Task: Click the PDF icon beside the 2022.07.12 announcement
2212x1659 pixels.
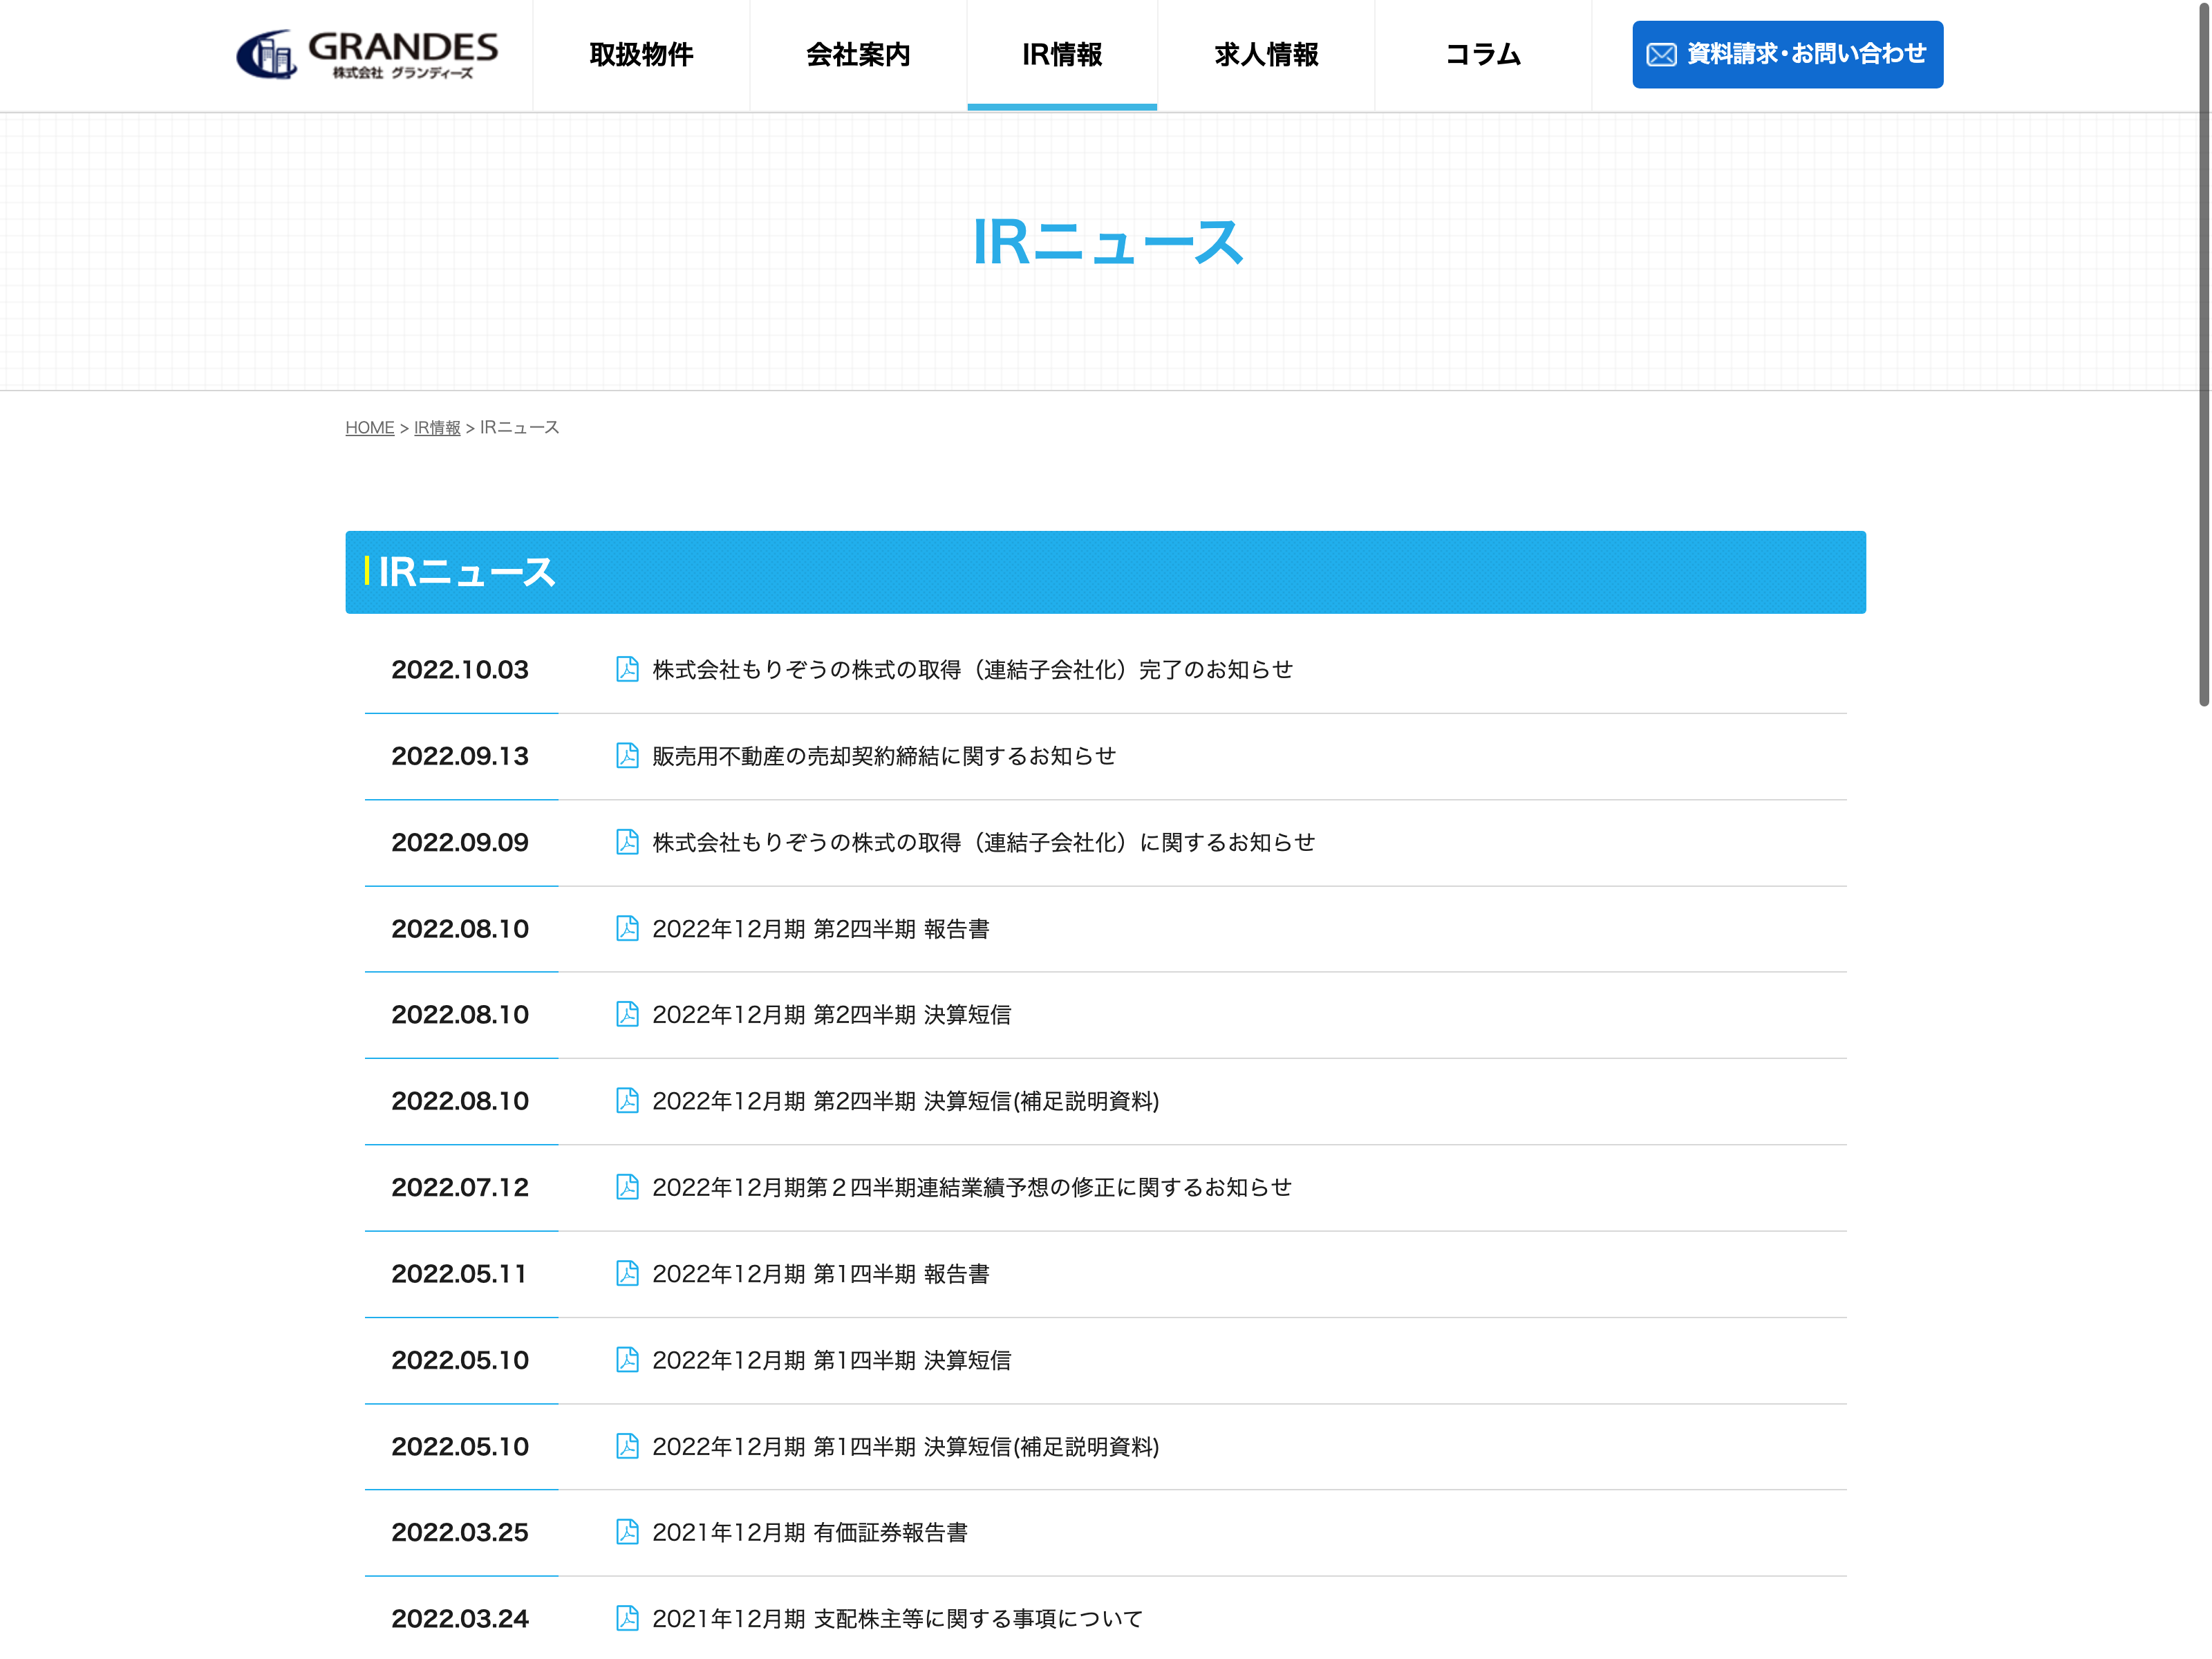Action: click(627, 1187)
